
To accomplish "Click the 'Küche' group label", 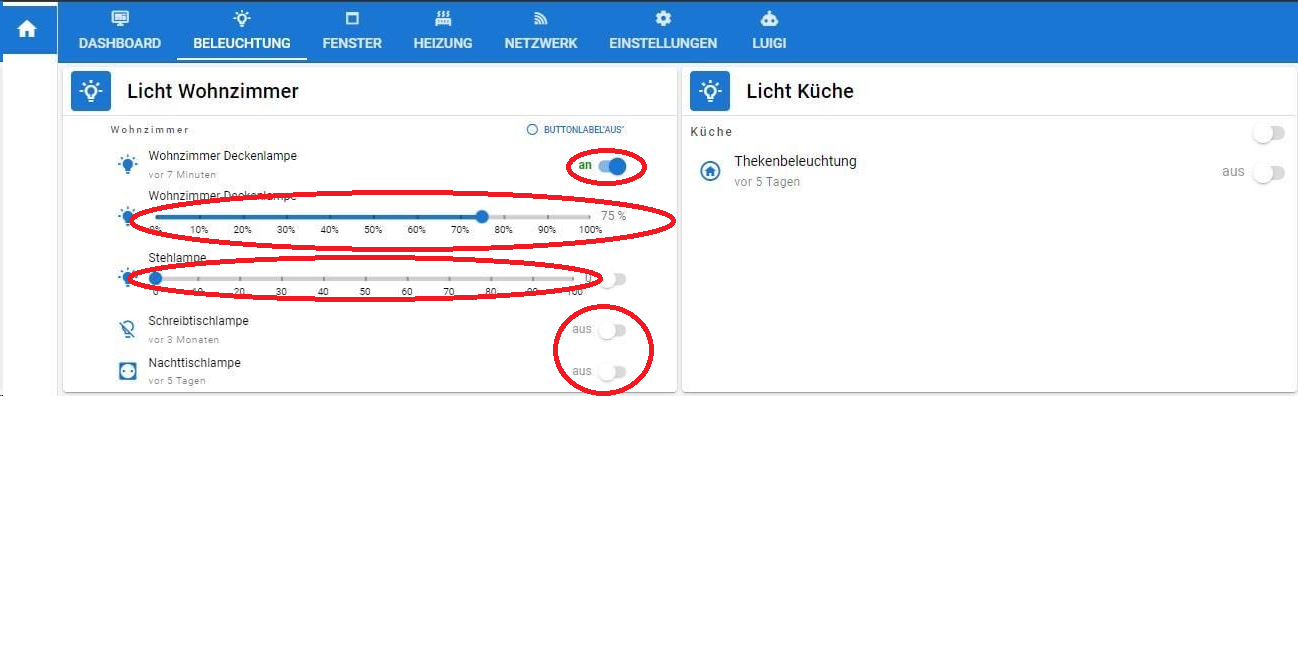I will click(x=712, y=132).
